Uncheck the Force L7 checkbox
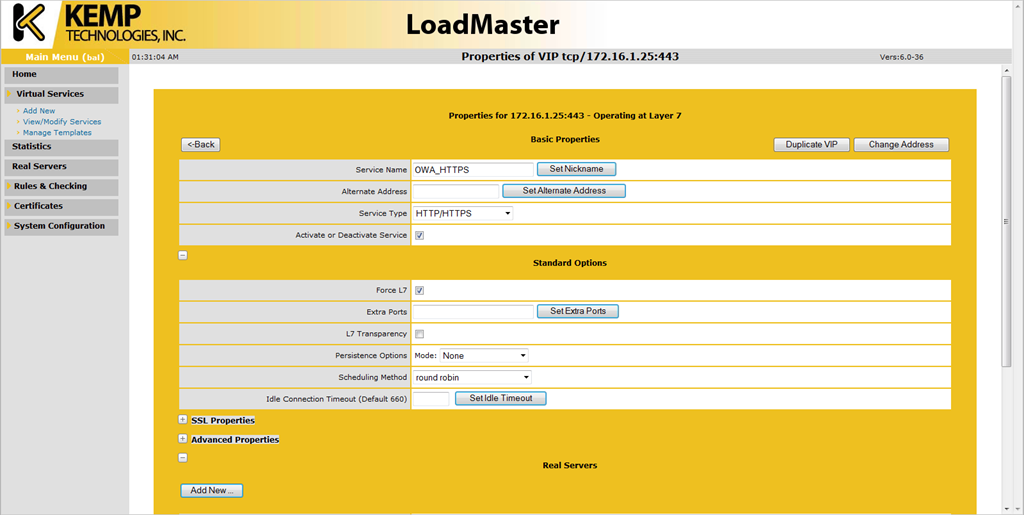The width and height of the screenshot is (1024, 515). pos(420,290)
